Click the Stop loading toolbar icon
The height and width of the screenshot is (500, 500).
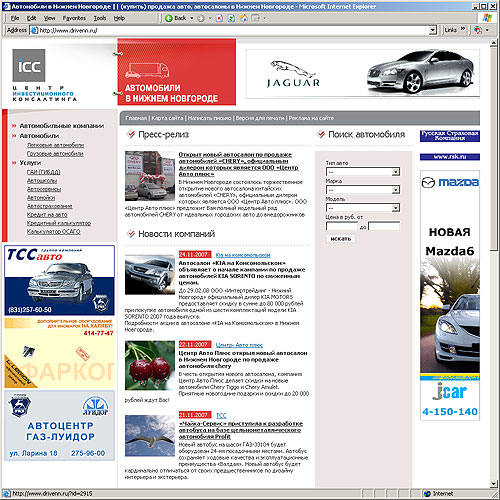[219, 18]
